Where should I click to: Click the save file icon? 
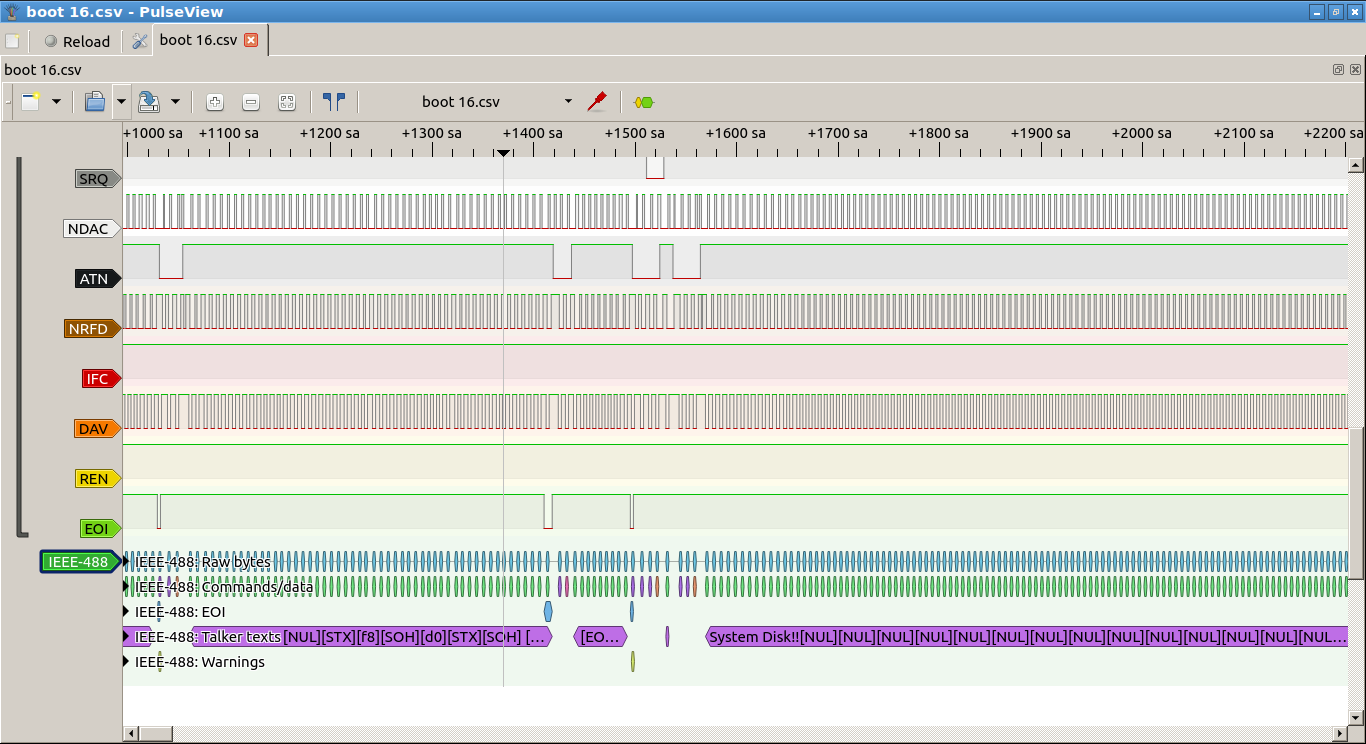148,102
